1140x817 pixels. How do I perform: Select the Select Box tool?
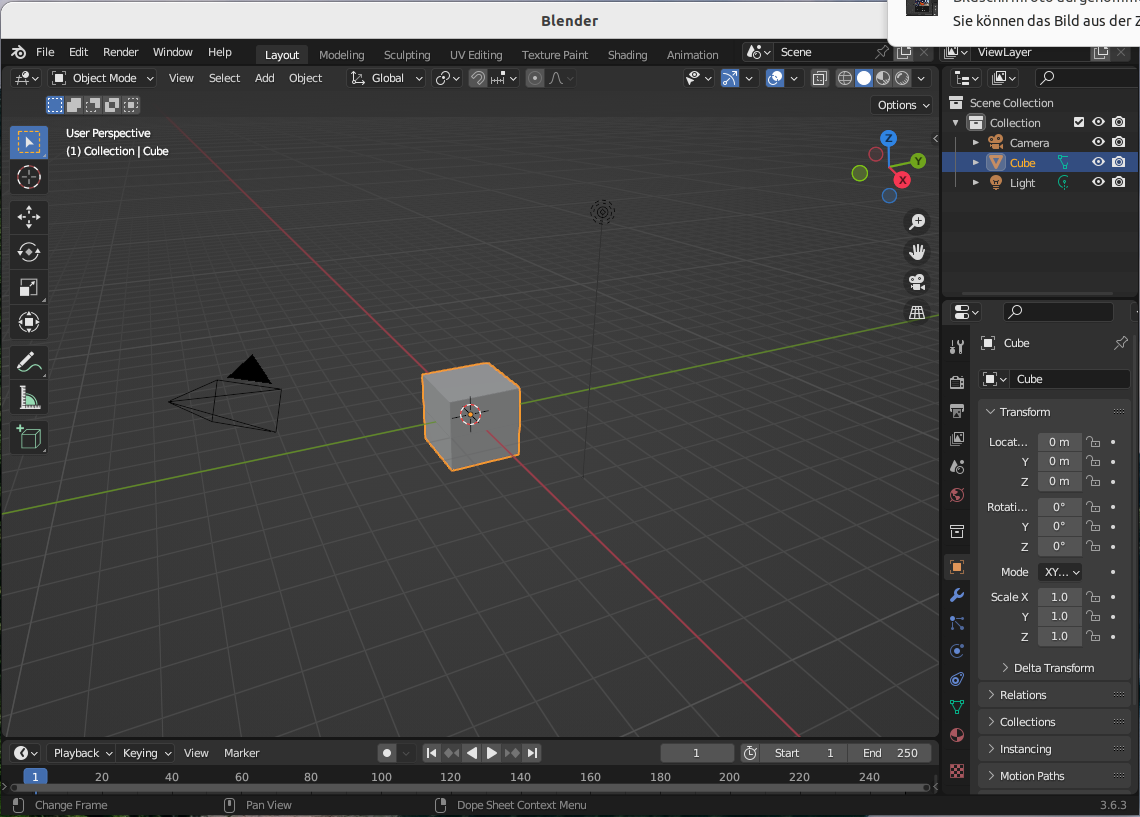(x=28, y=142)
